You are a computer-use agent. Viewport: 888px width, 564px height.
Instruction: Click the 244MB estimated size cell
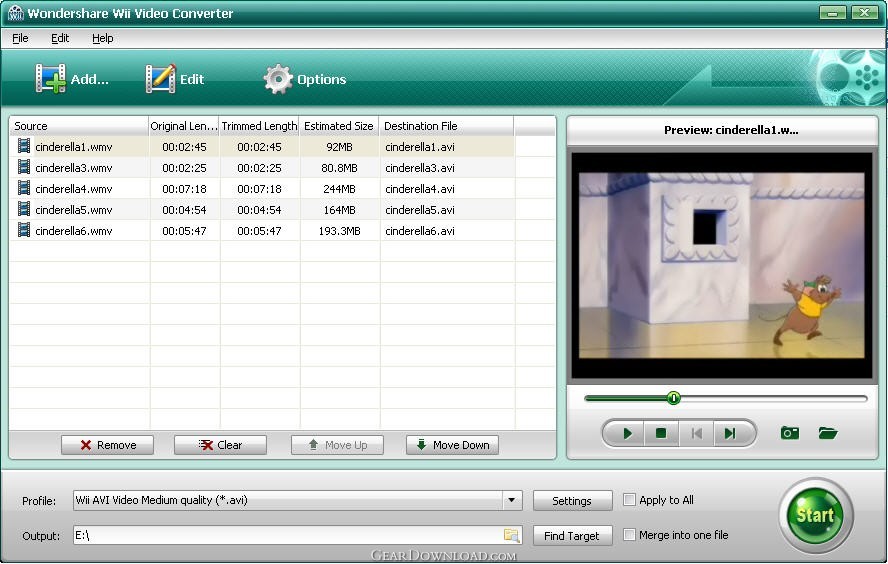coord(339,189)
